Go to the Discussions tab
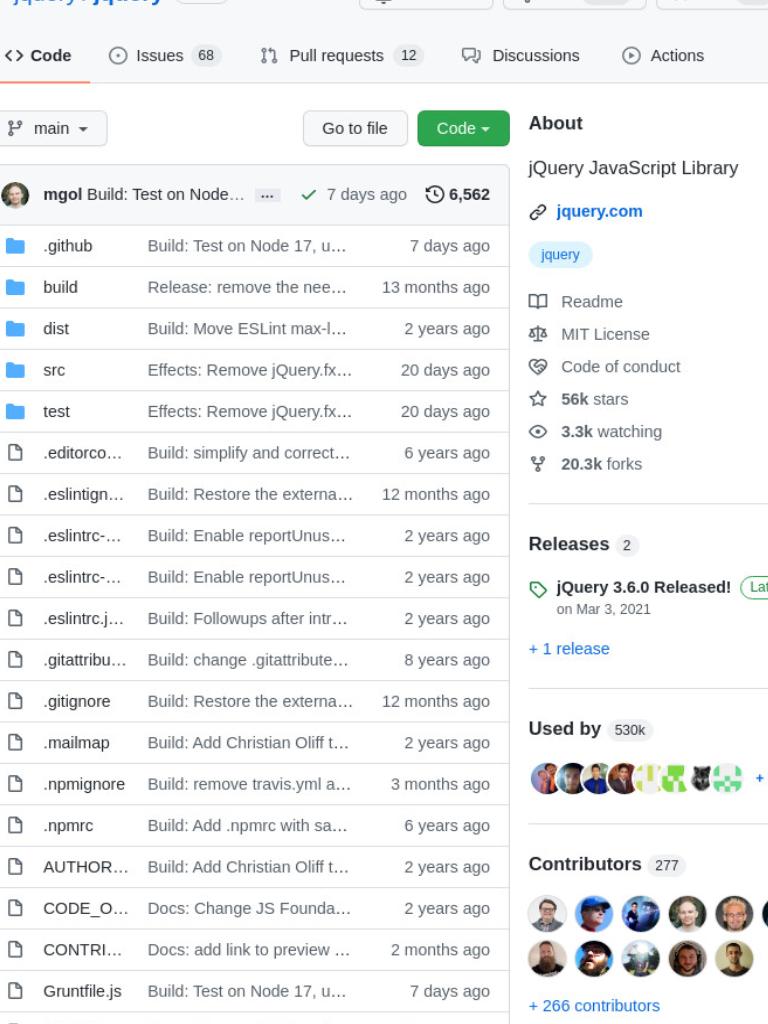This screenshot has width=768, height=1024. 520,56
